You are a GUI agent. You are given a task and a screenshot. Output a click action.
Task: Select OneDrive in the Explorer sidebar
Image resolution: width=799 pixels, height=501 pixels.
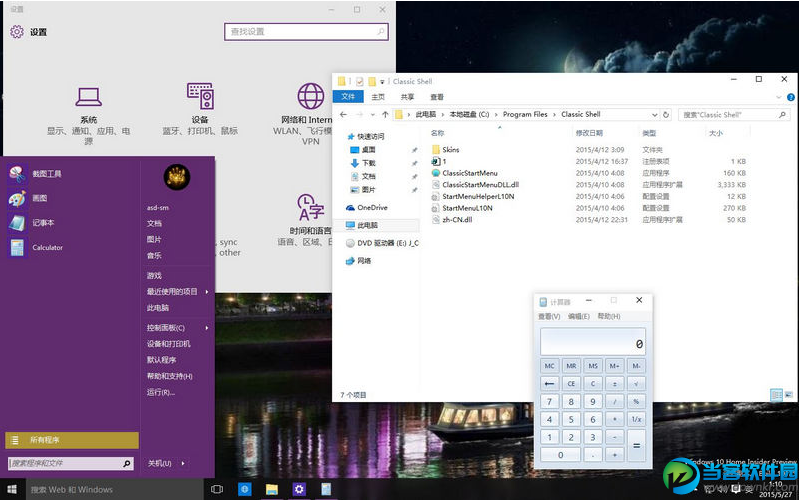tap(371, 208)
